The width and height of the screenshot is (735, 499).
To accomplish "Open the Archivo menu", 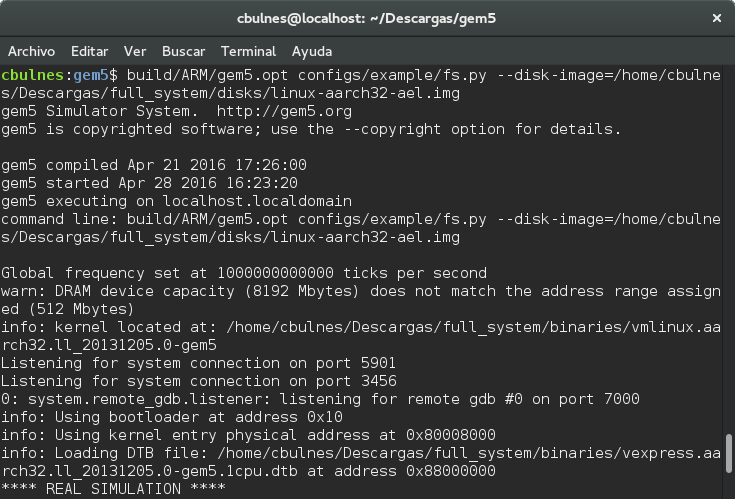I will tap(31, 51).
